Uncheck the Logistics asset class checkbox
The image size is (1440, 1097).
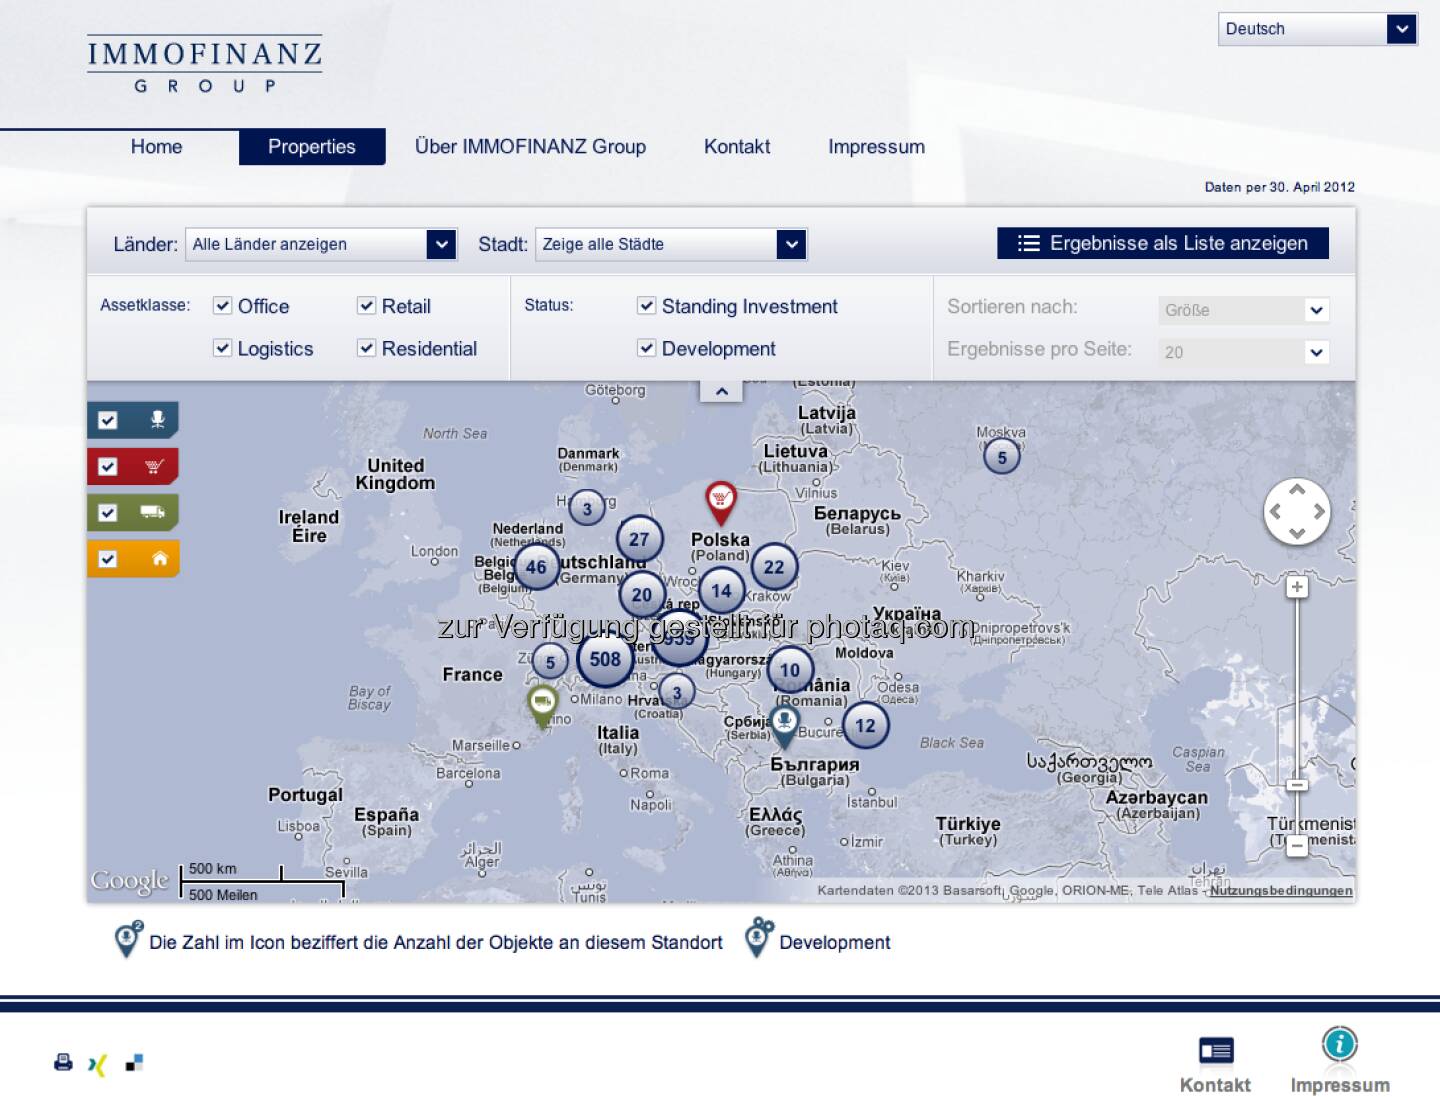[222, 348]
